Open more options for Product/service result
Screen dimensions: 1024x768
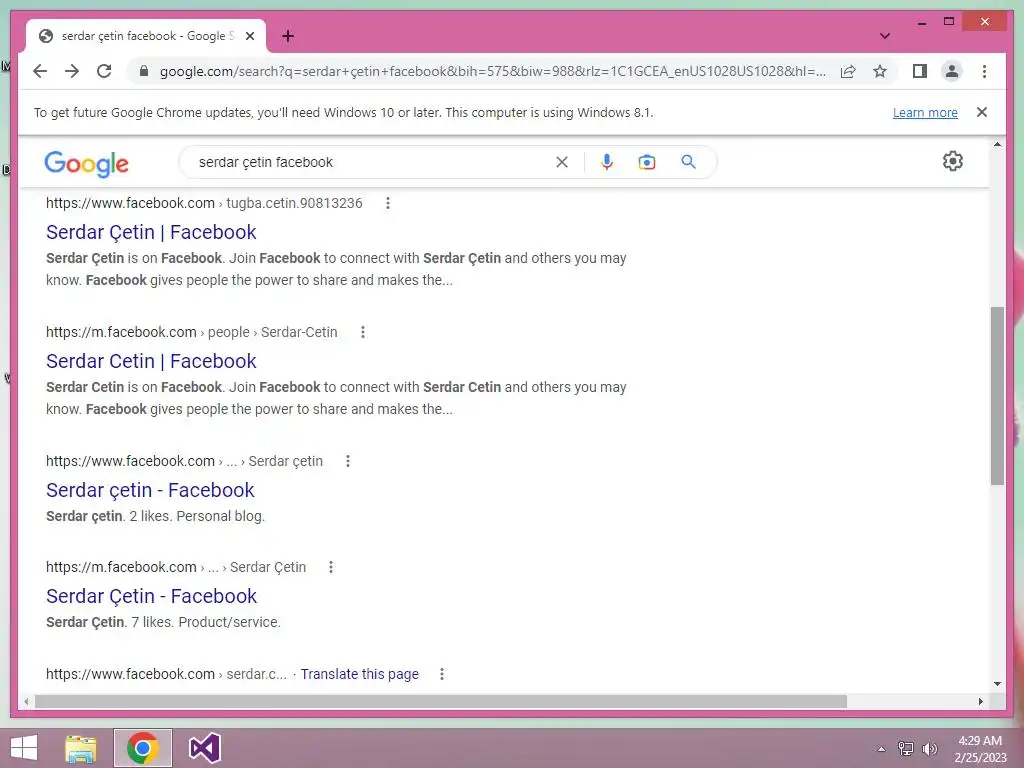tap(331, 567)
